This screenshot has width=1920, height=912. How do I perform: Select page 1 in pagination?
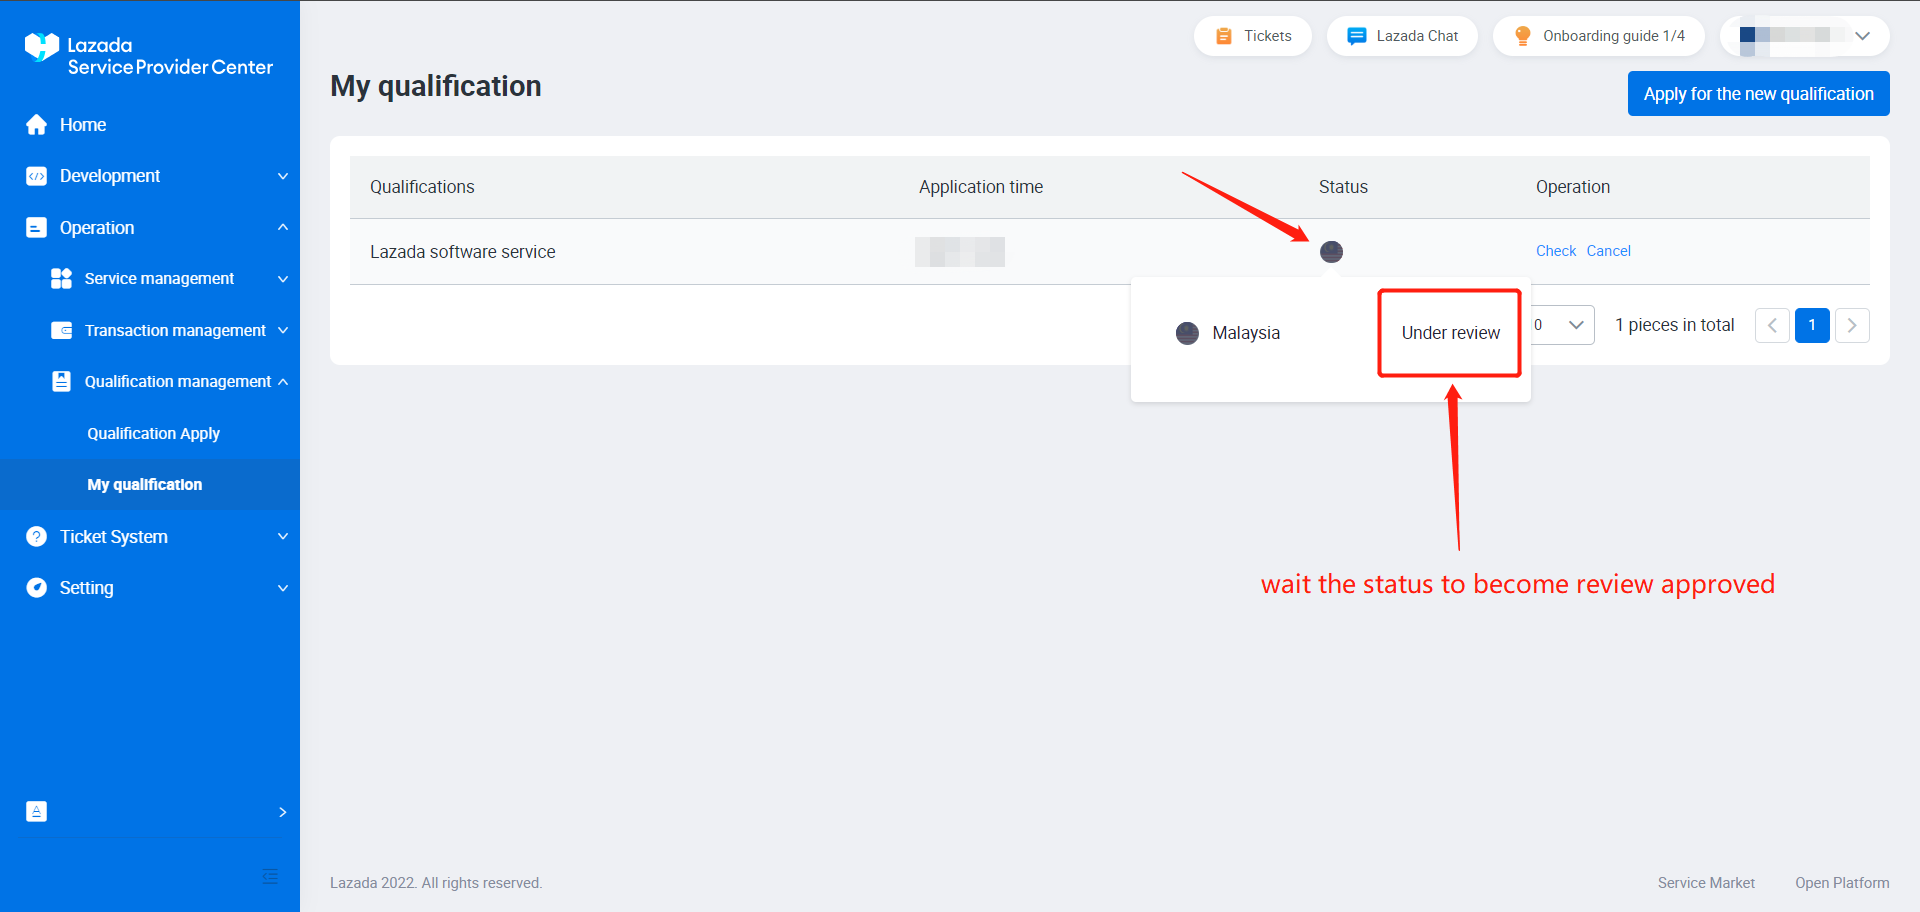1812,325
